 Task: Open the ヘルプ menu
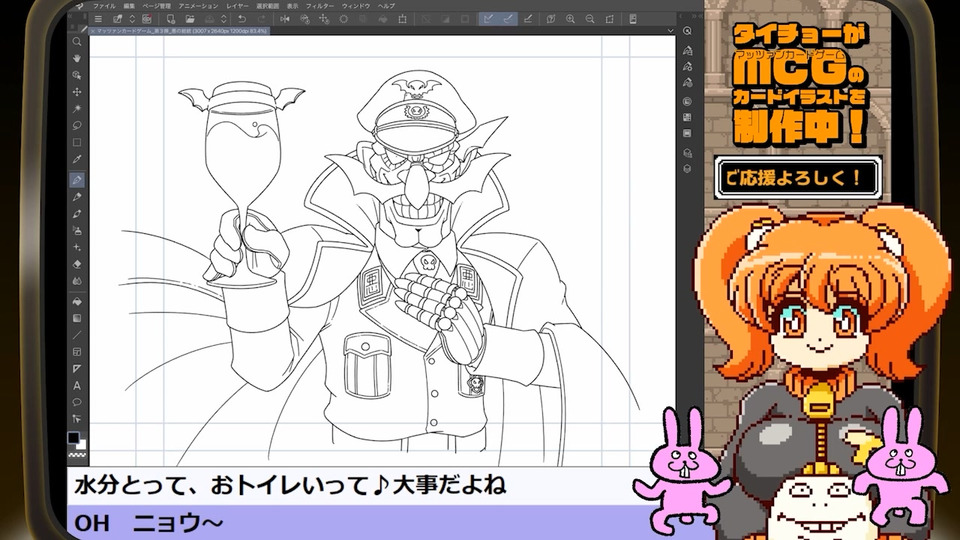386,6
